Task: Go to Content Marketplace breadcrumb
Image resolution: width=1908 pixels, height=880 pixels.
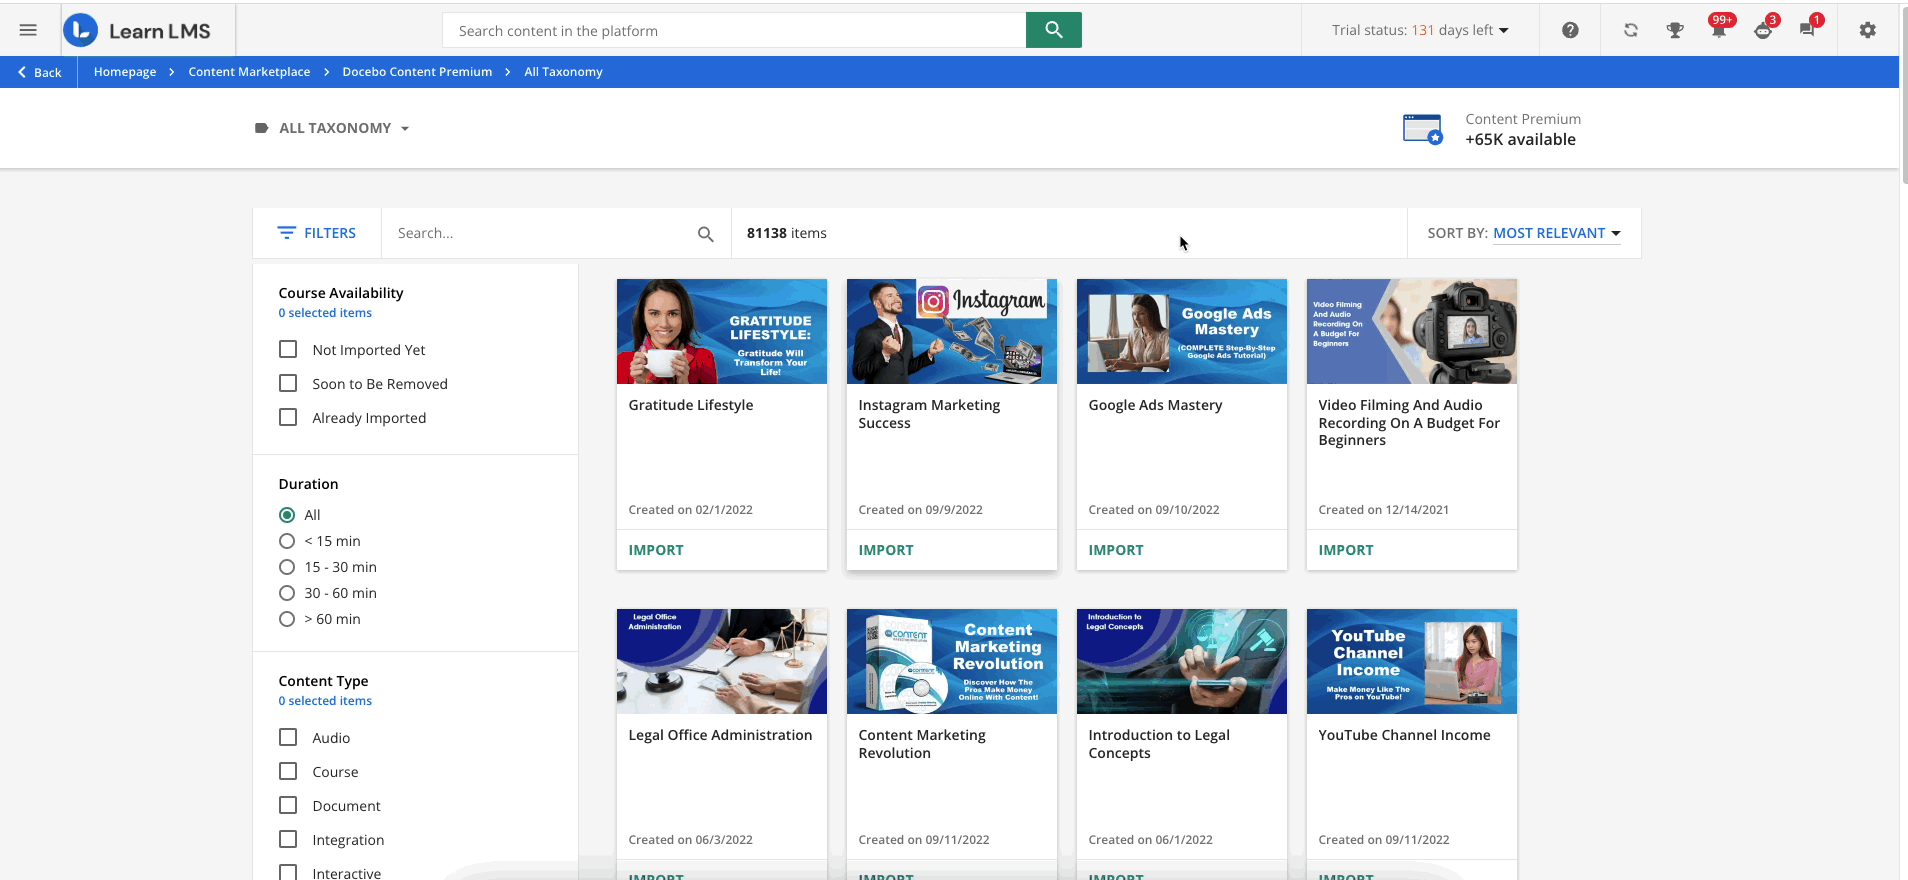Action: point(249,72)
